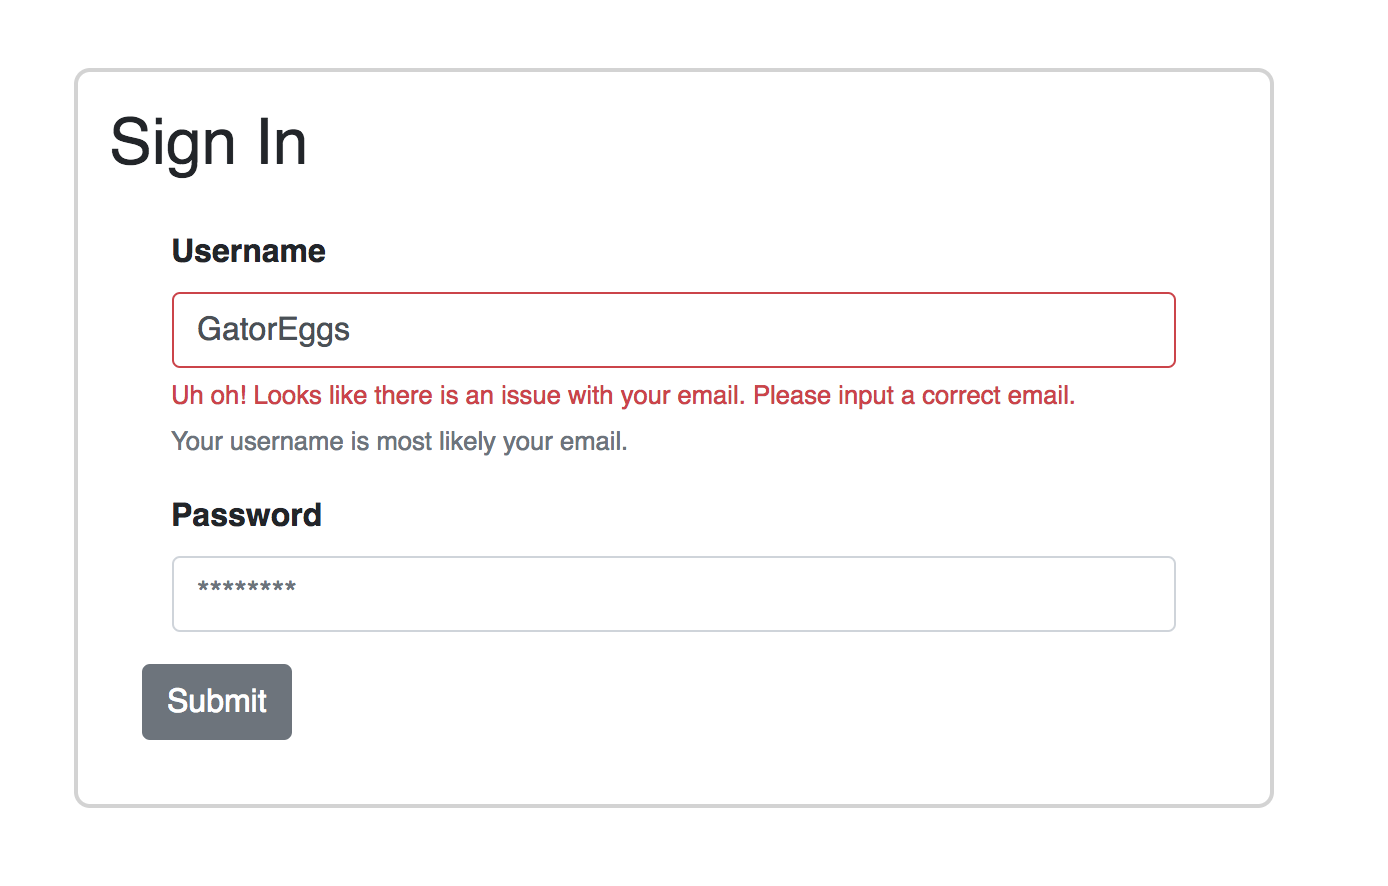Focus the red-bordered username box
This screenshot has height=886, width=1388.
click(x=673, y=330)
